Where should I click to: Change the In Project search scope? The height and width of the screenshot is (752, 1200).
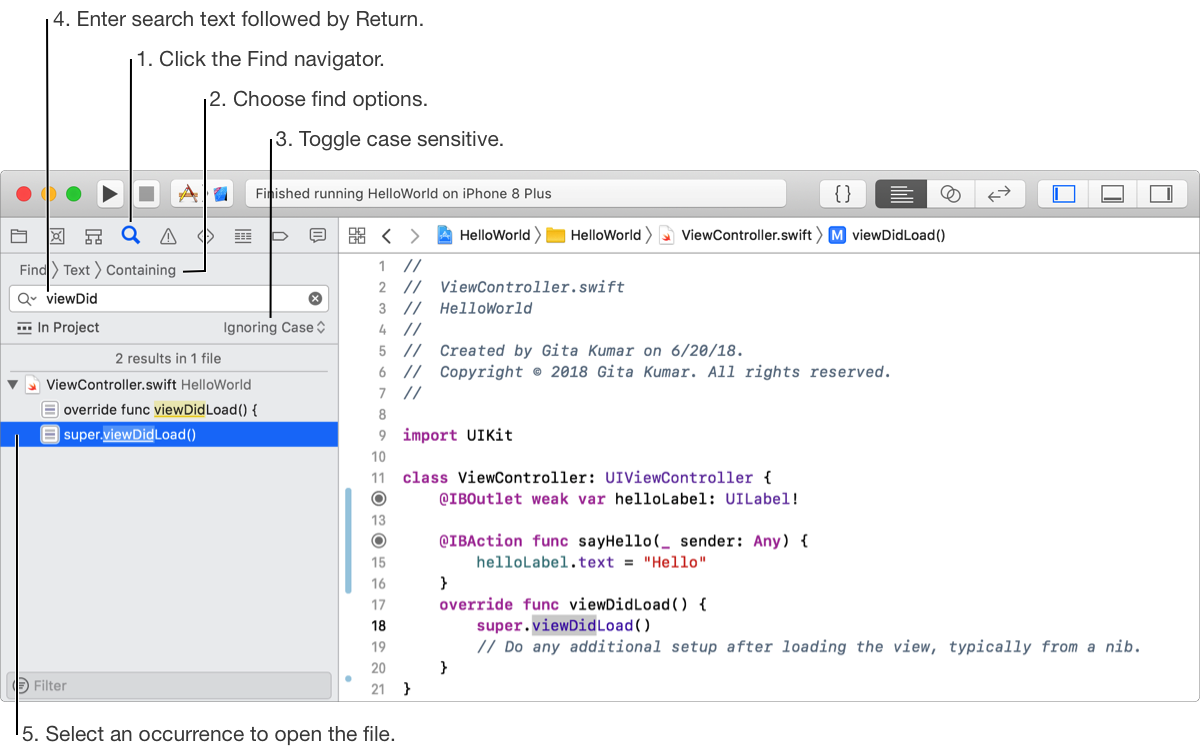click(58, 327)
